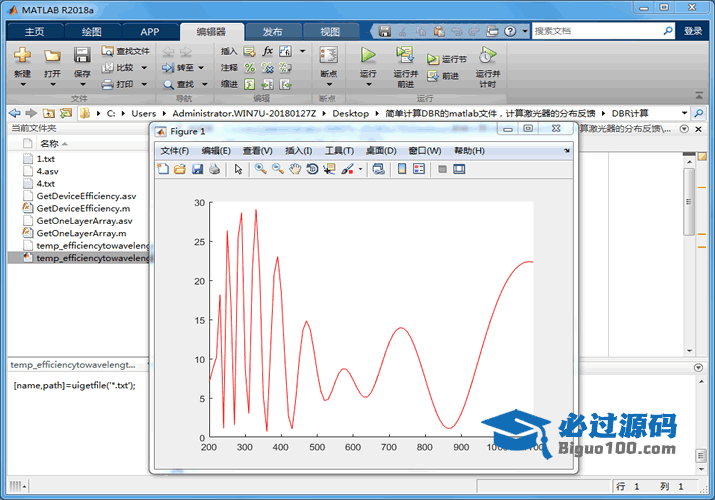Open Figure 1 Edit (编辑) menu
The image size is (715, 500).
216,151
